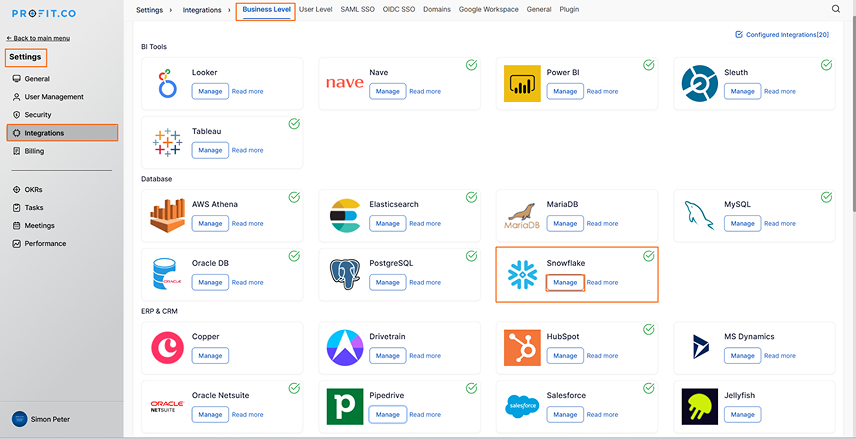Image resolution: width=856 pixels, height=439 pixels.
Task: Click the Snowflake logo
Action: (522, 275)
